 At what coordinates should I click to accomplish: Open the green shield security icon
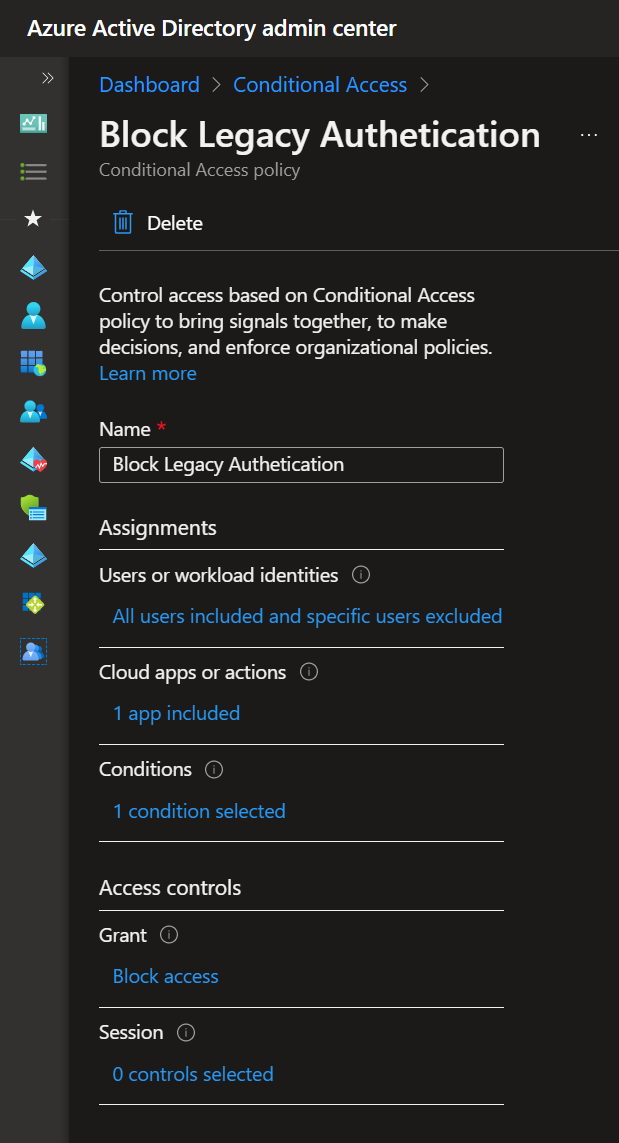(x=34, y=508)
